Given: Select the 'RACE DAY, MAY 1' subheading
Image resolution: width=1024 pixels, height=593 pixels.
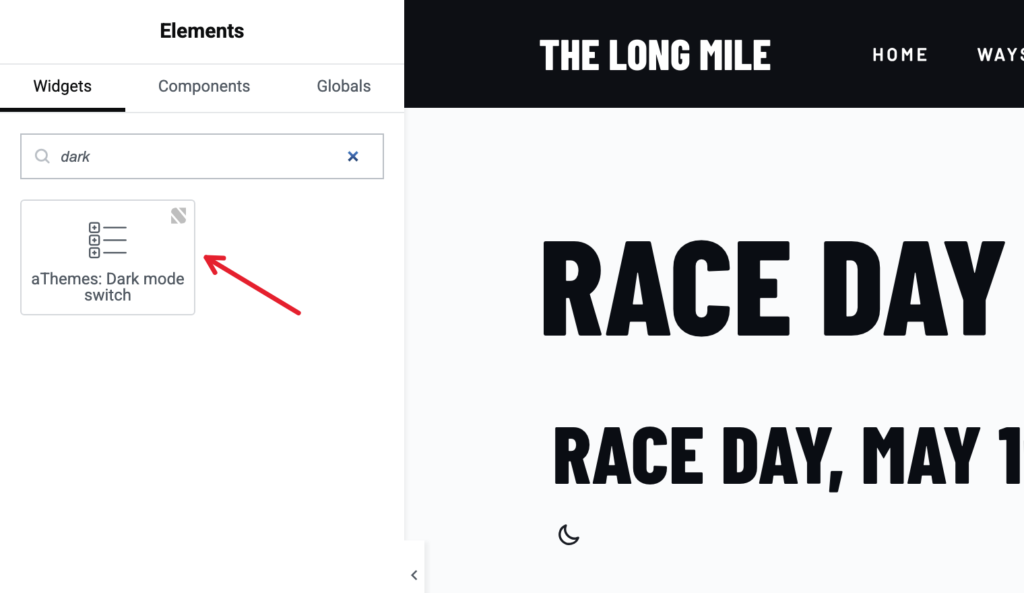Looking at the screenshot, I should [x=788, y=456].
